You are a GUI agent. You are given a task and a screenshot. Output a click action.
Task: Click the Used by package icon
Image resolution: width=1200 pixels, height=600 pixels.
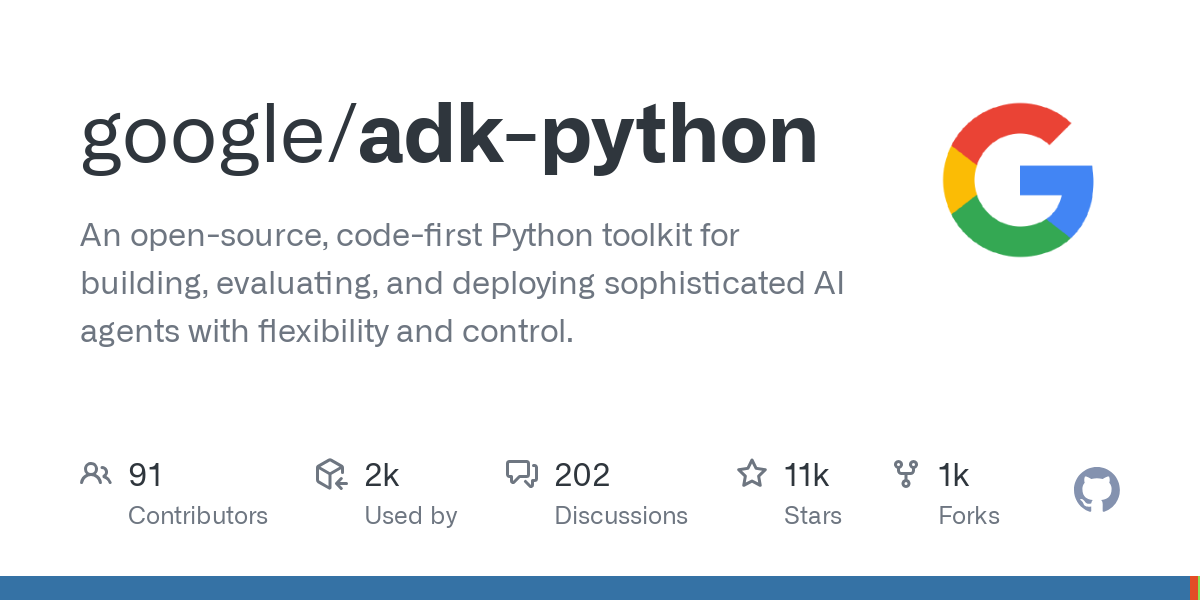[x=331, y=474]
